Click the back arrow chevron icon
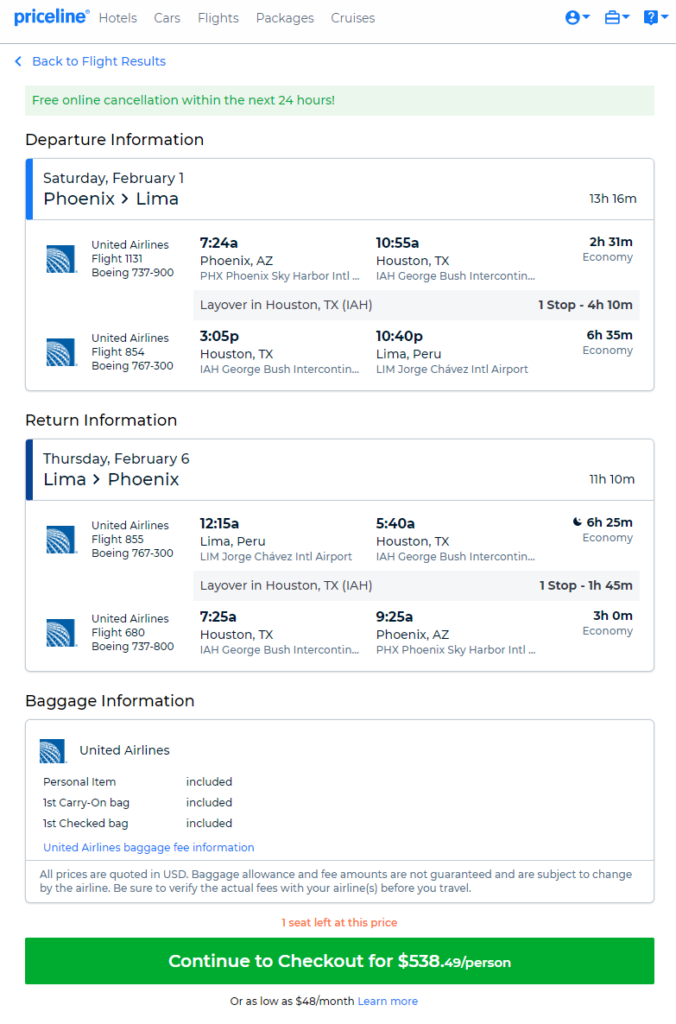 pos(18,61)
